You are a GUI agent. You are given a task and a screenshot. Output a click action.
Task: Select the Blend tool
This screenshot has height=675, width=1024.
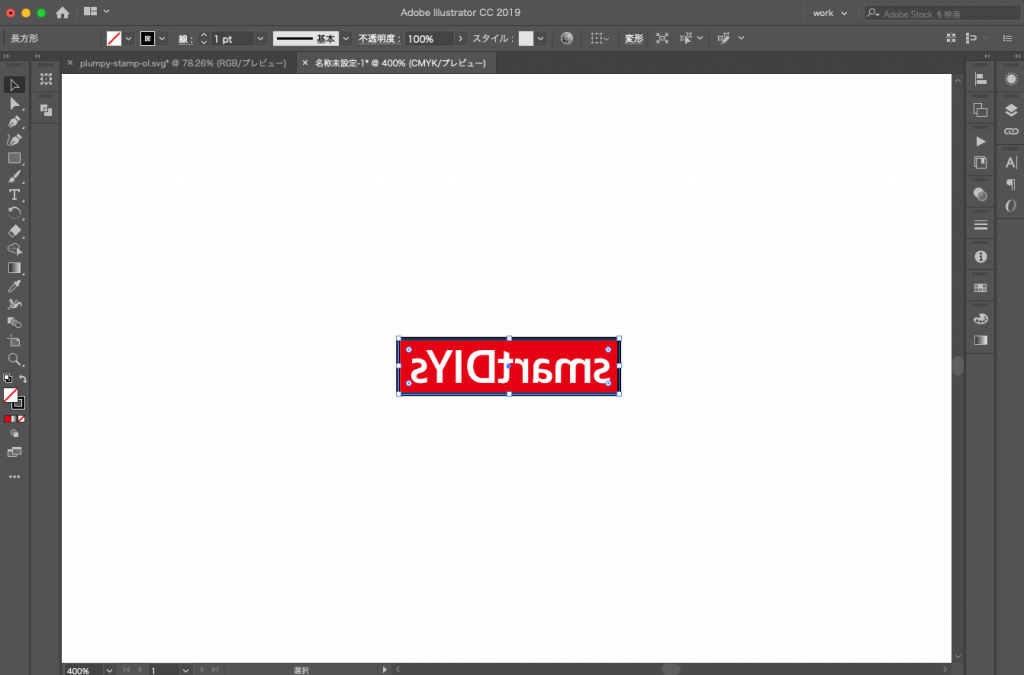pyautogui.click(x=14, y=322)
